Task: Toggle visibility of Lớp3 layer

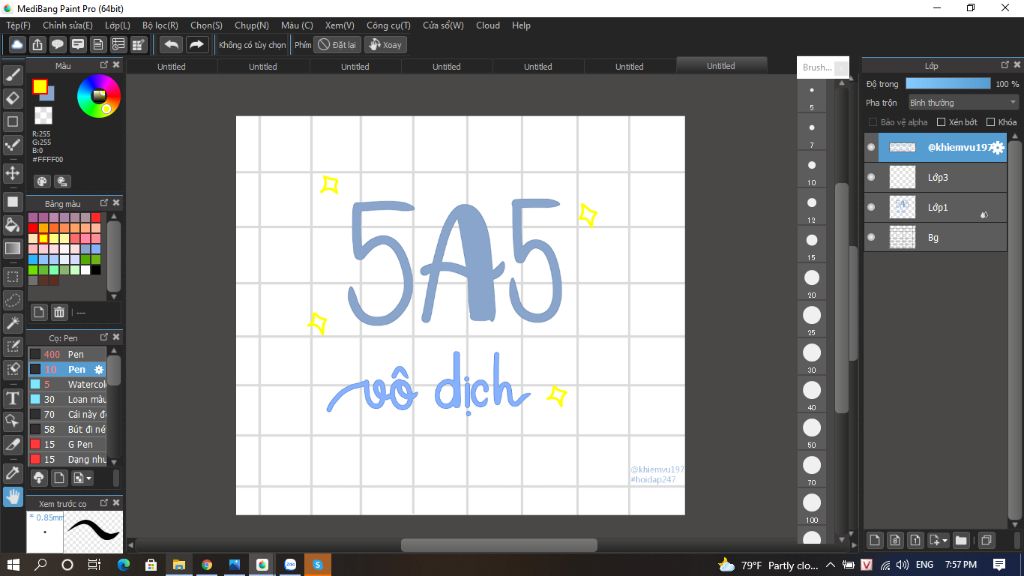Action: [x=871, y=177]
